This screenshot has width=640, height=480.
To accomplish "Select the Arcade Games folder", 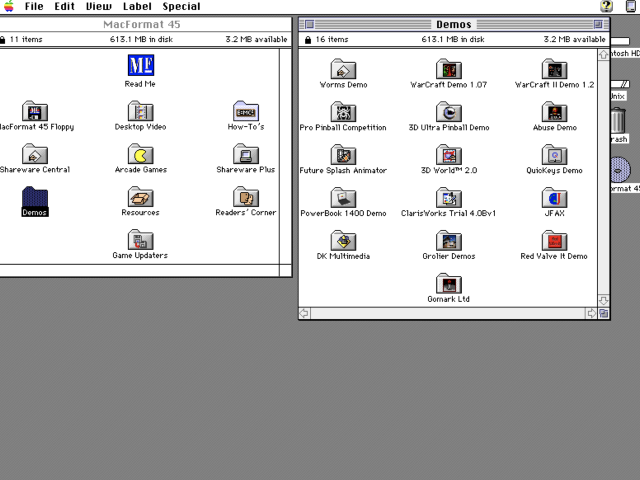I will point(140,154).
